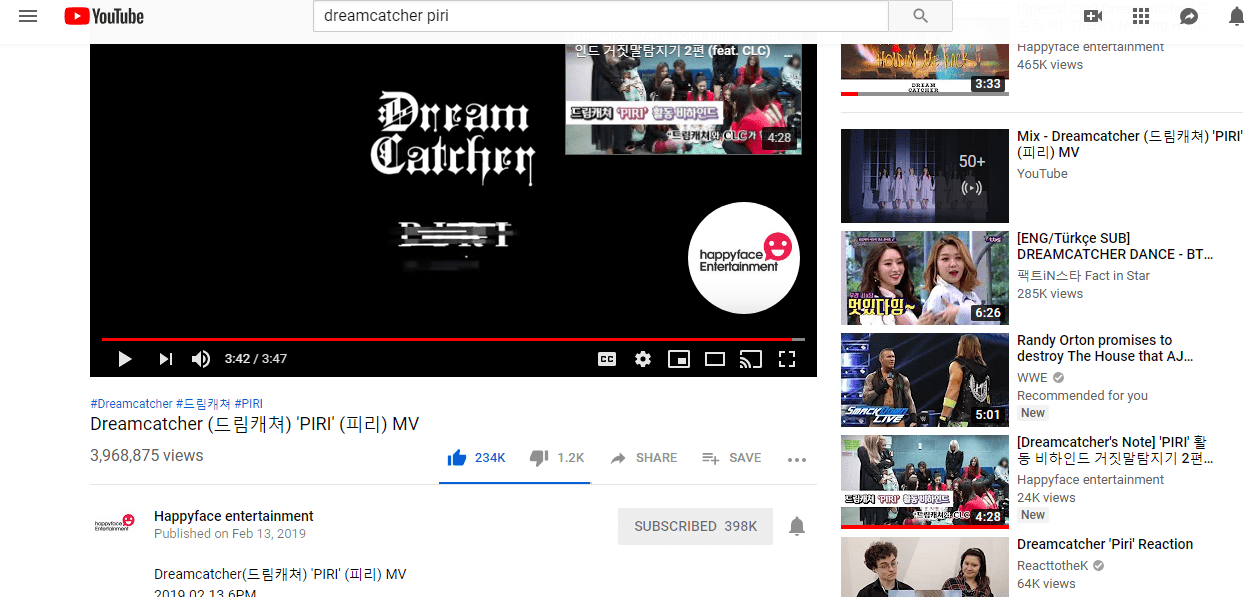Open the notifications bell in header
Viewport: 1244px width, 597px height.
tap(1236, 16)
